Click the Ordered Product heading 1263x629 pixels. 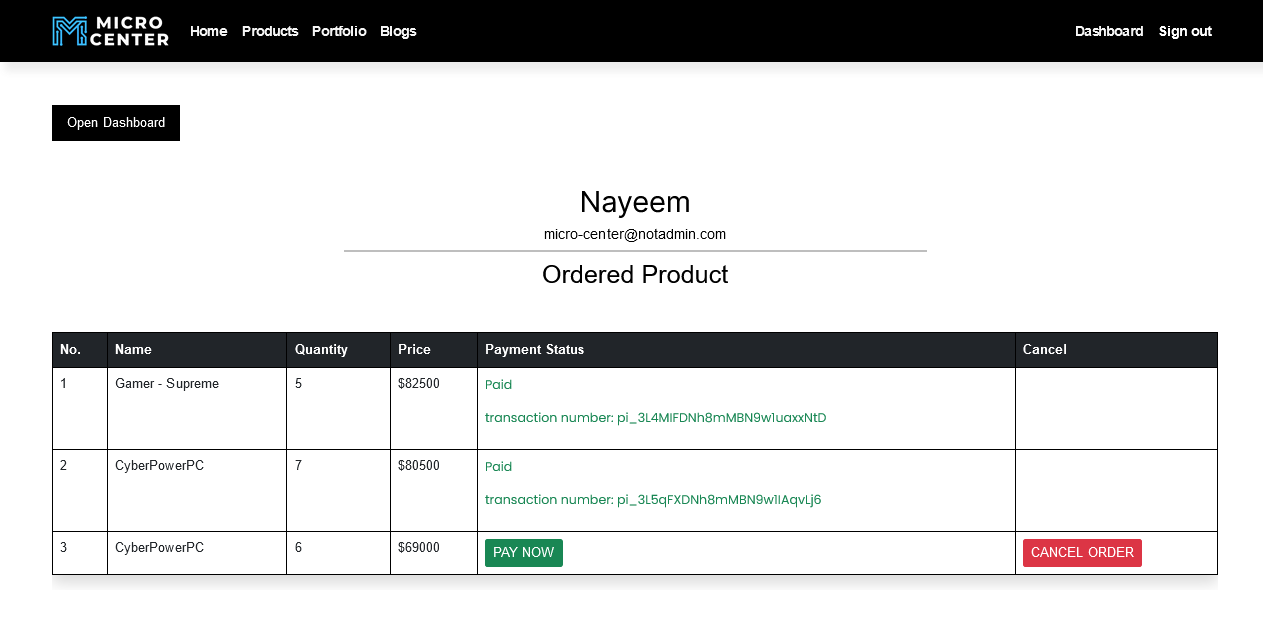[x=635, y=275]
